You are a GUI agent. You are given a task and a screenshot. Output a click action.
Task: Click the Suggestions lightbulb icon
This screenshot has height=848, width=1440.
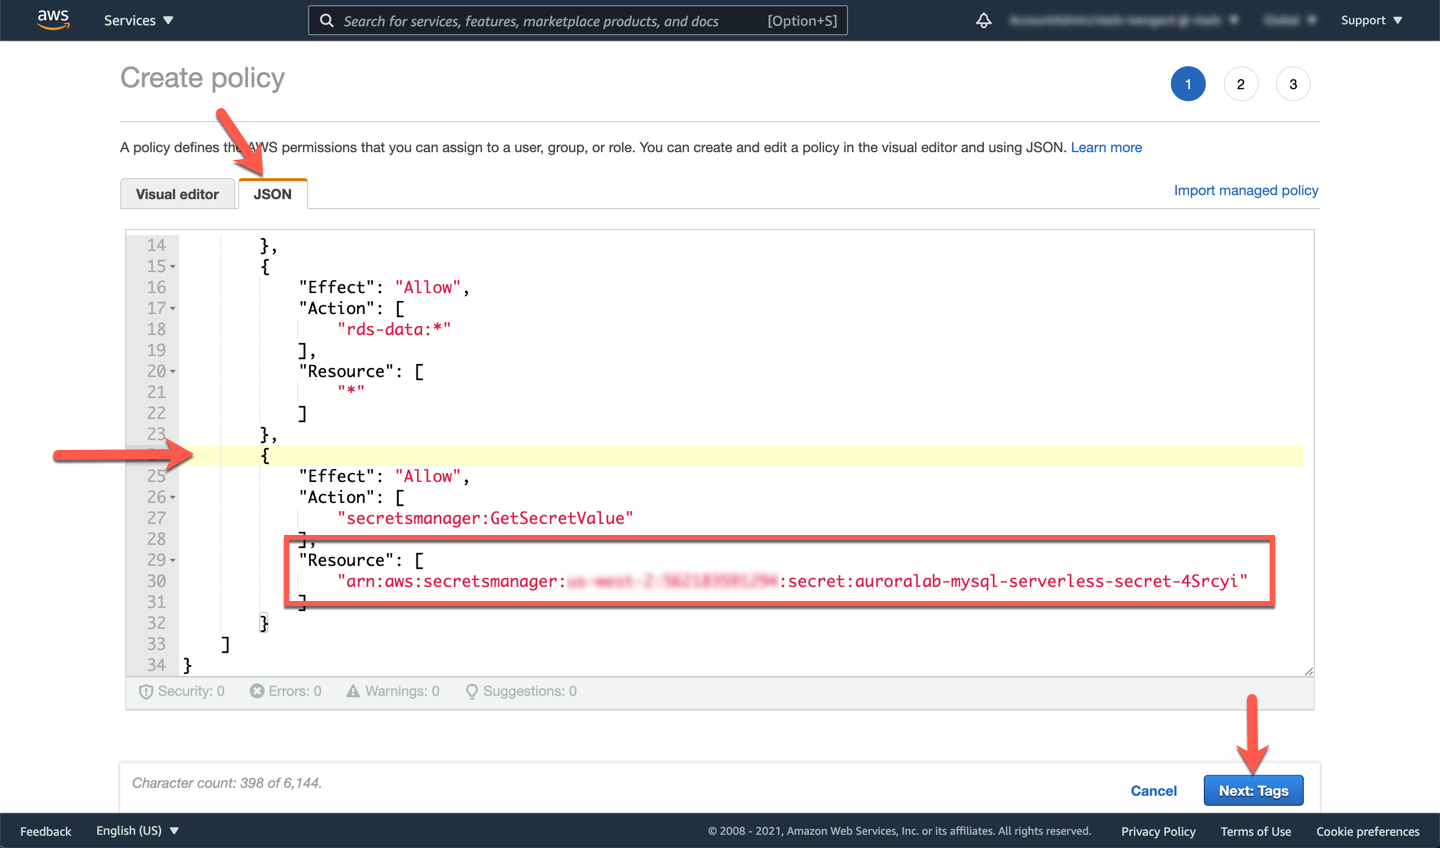point(471,691)
